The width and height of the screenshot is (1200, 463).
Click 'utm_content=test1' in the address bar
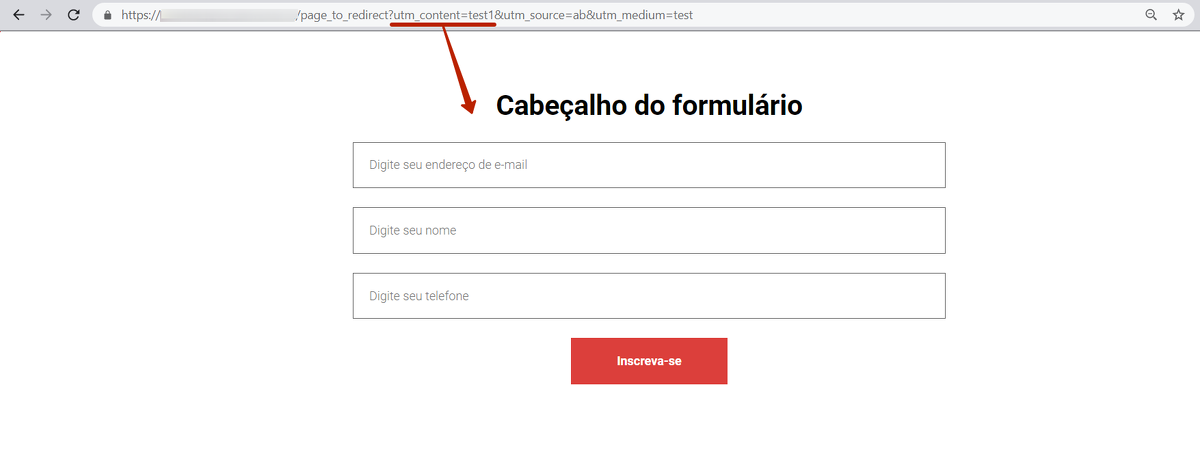[444, 16]
